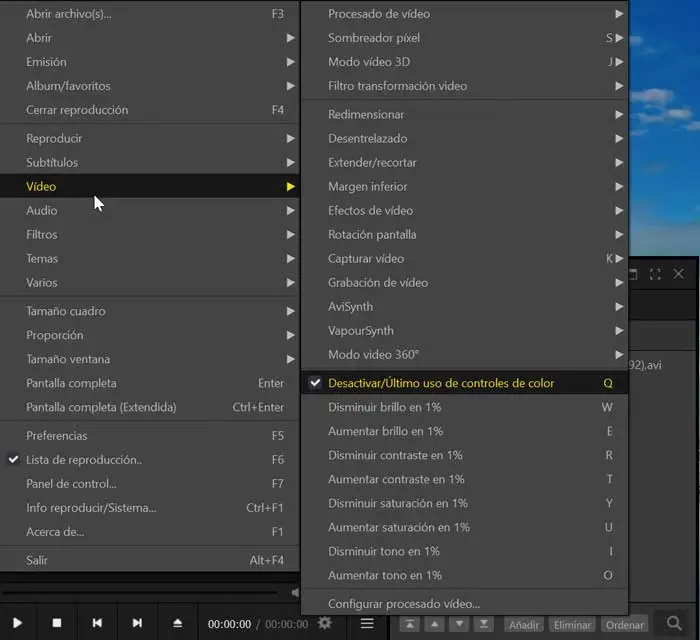Screen dimensions: 700x640
Task: Expand Extender/recortar submenu
Action: click(465, 163)
